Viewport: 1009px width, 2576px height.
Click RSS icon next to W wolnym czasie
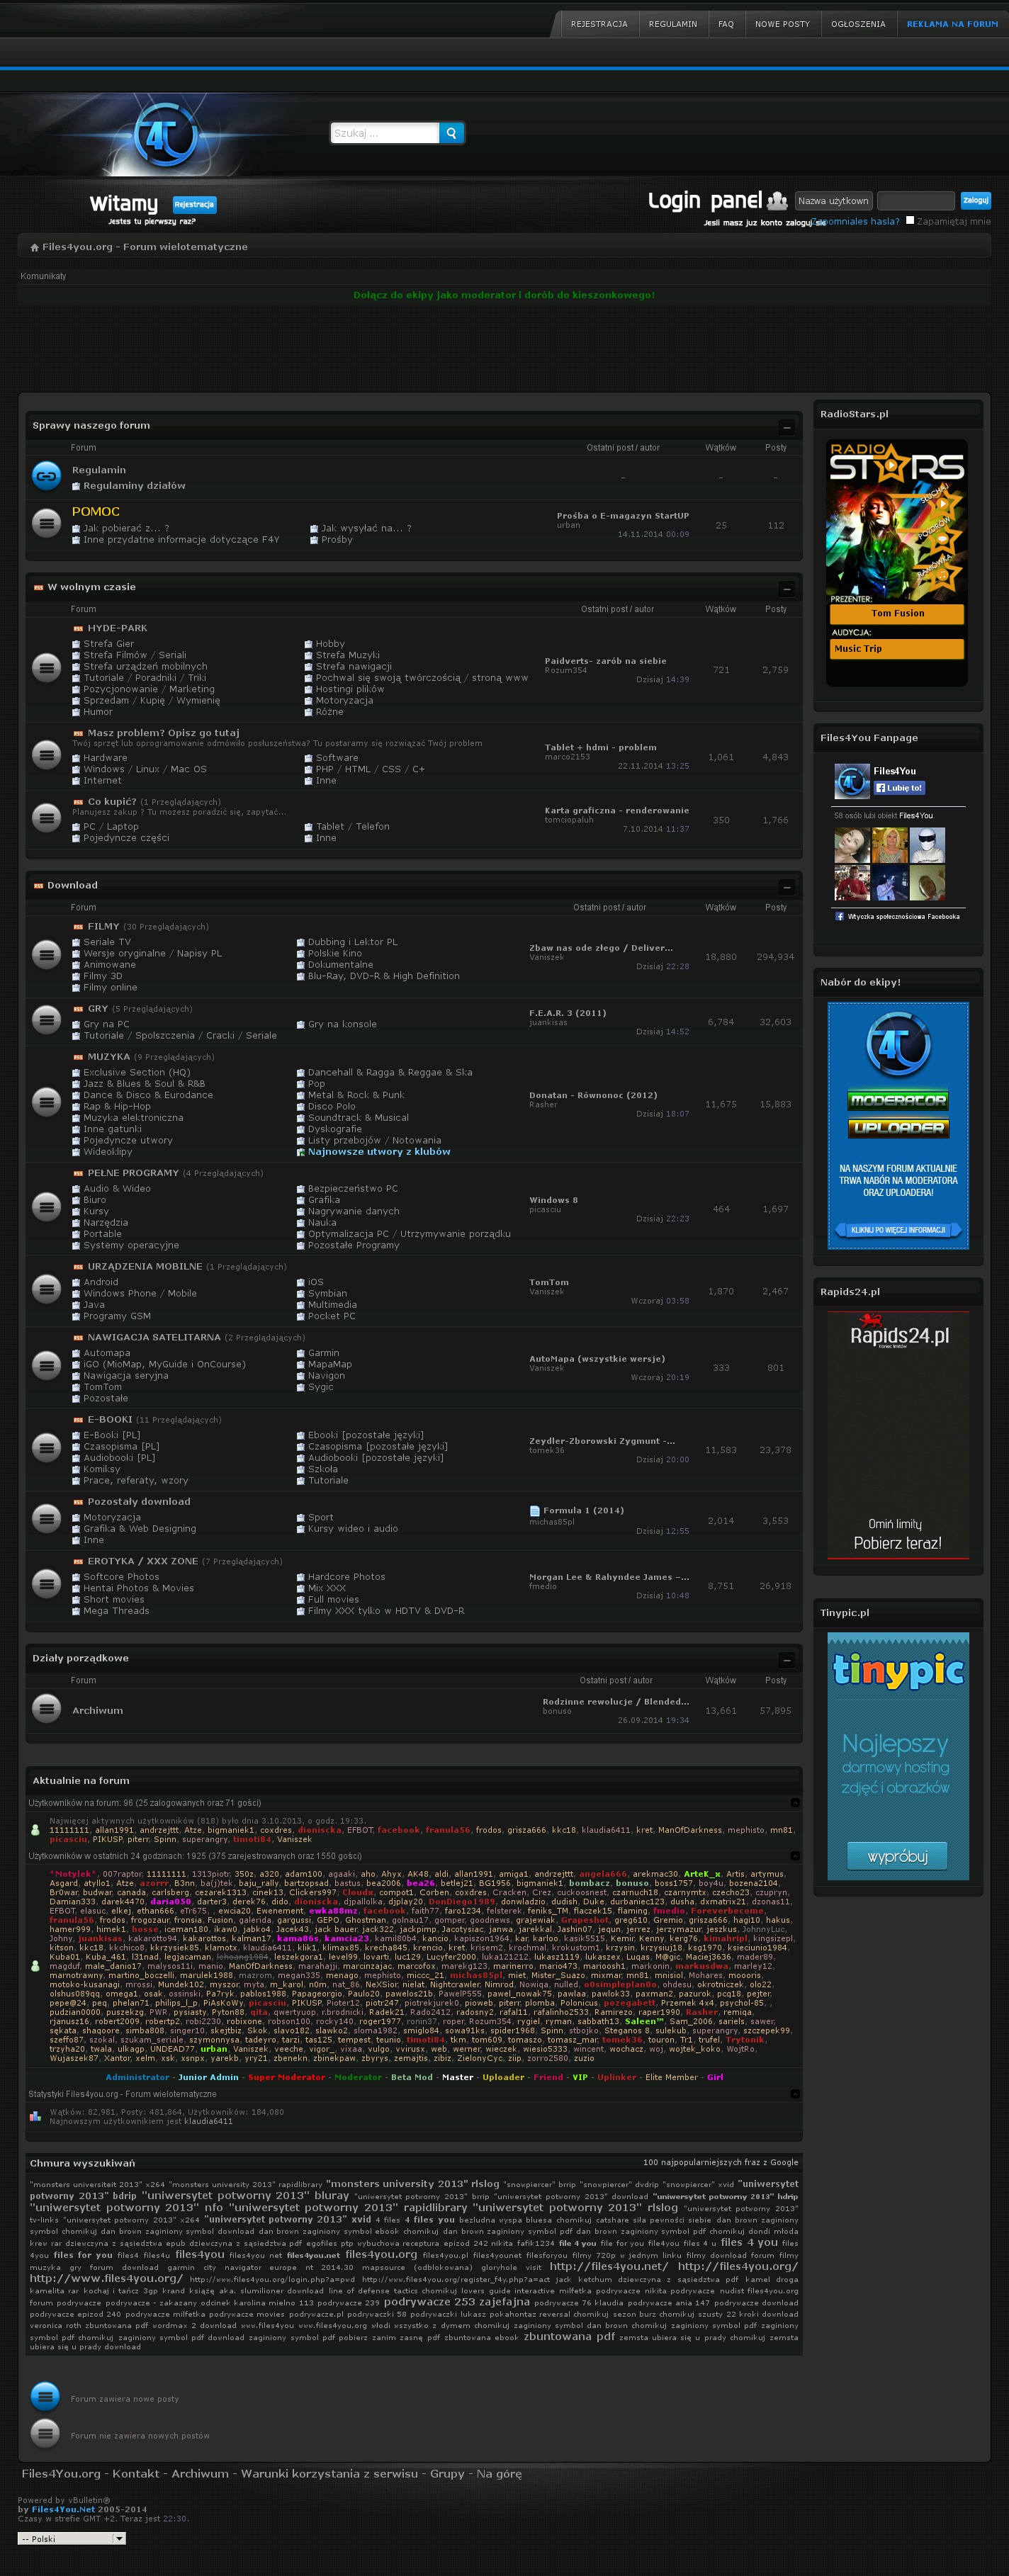(x=38, y=587)
